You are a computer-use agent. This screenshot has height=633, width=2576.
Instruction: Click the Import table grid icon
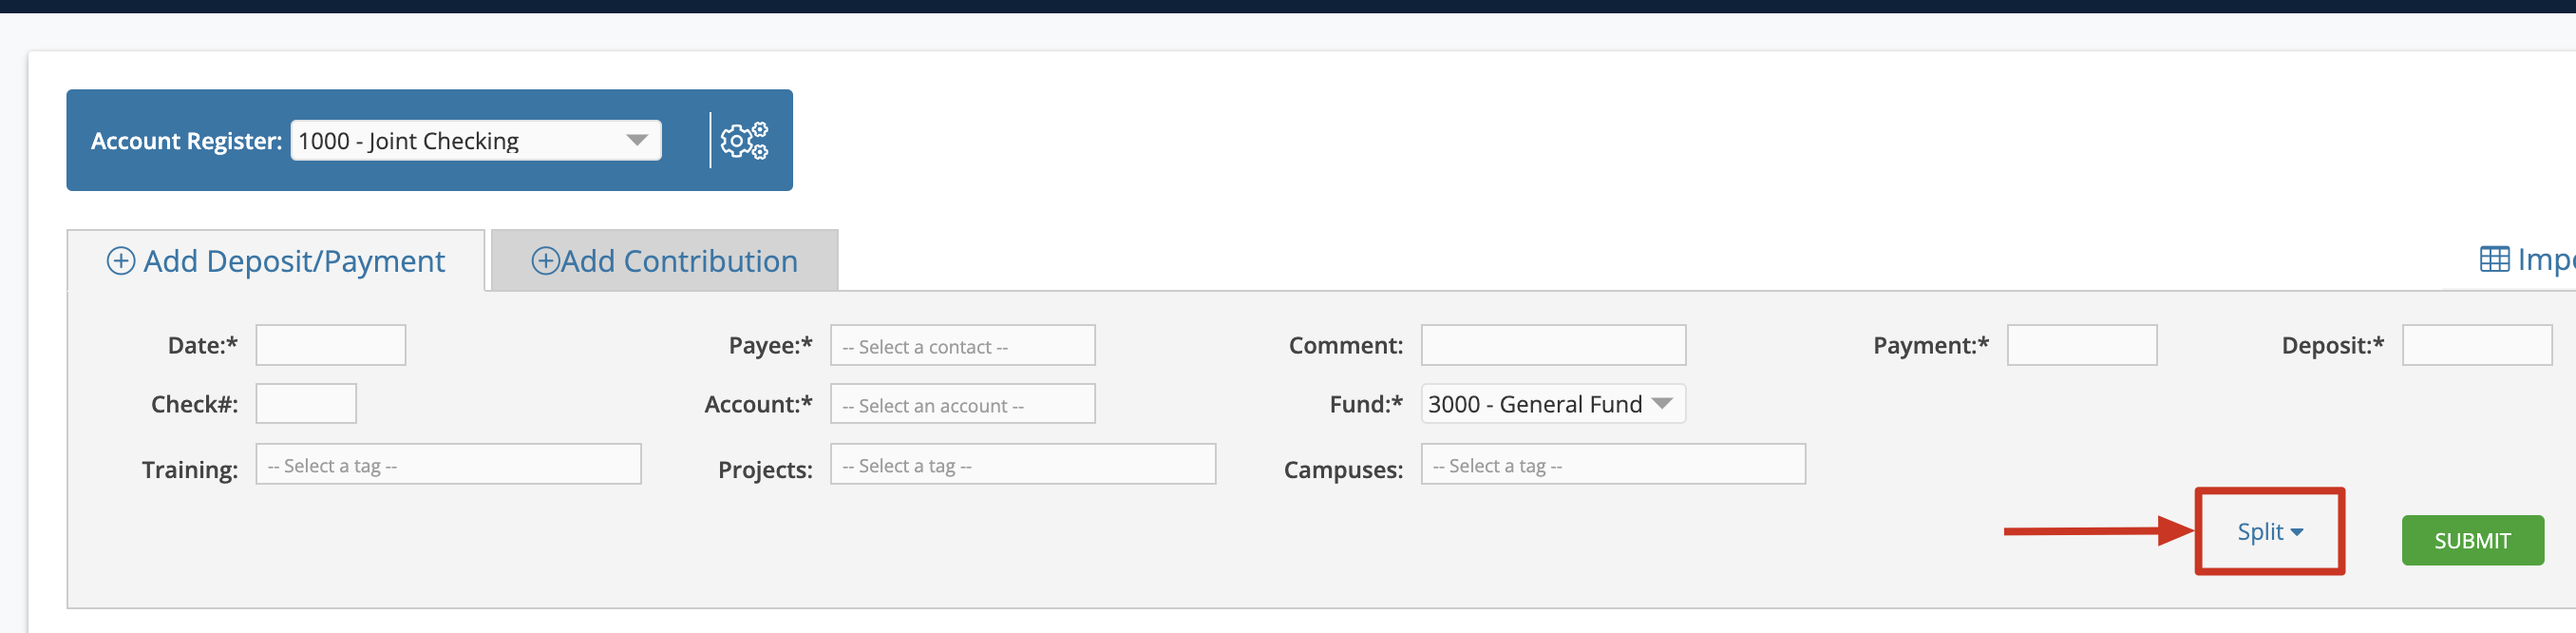coord(2494,259)
